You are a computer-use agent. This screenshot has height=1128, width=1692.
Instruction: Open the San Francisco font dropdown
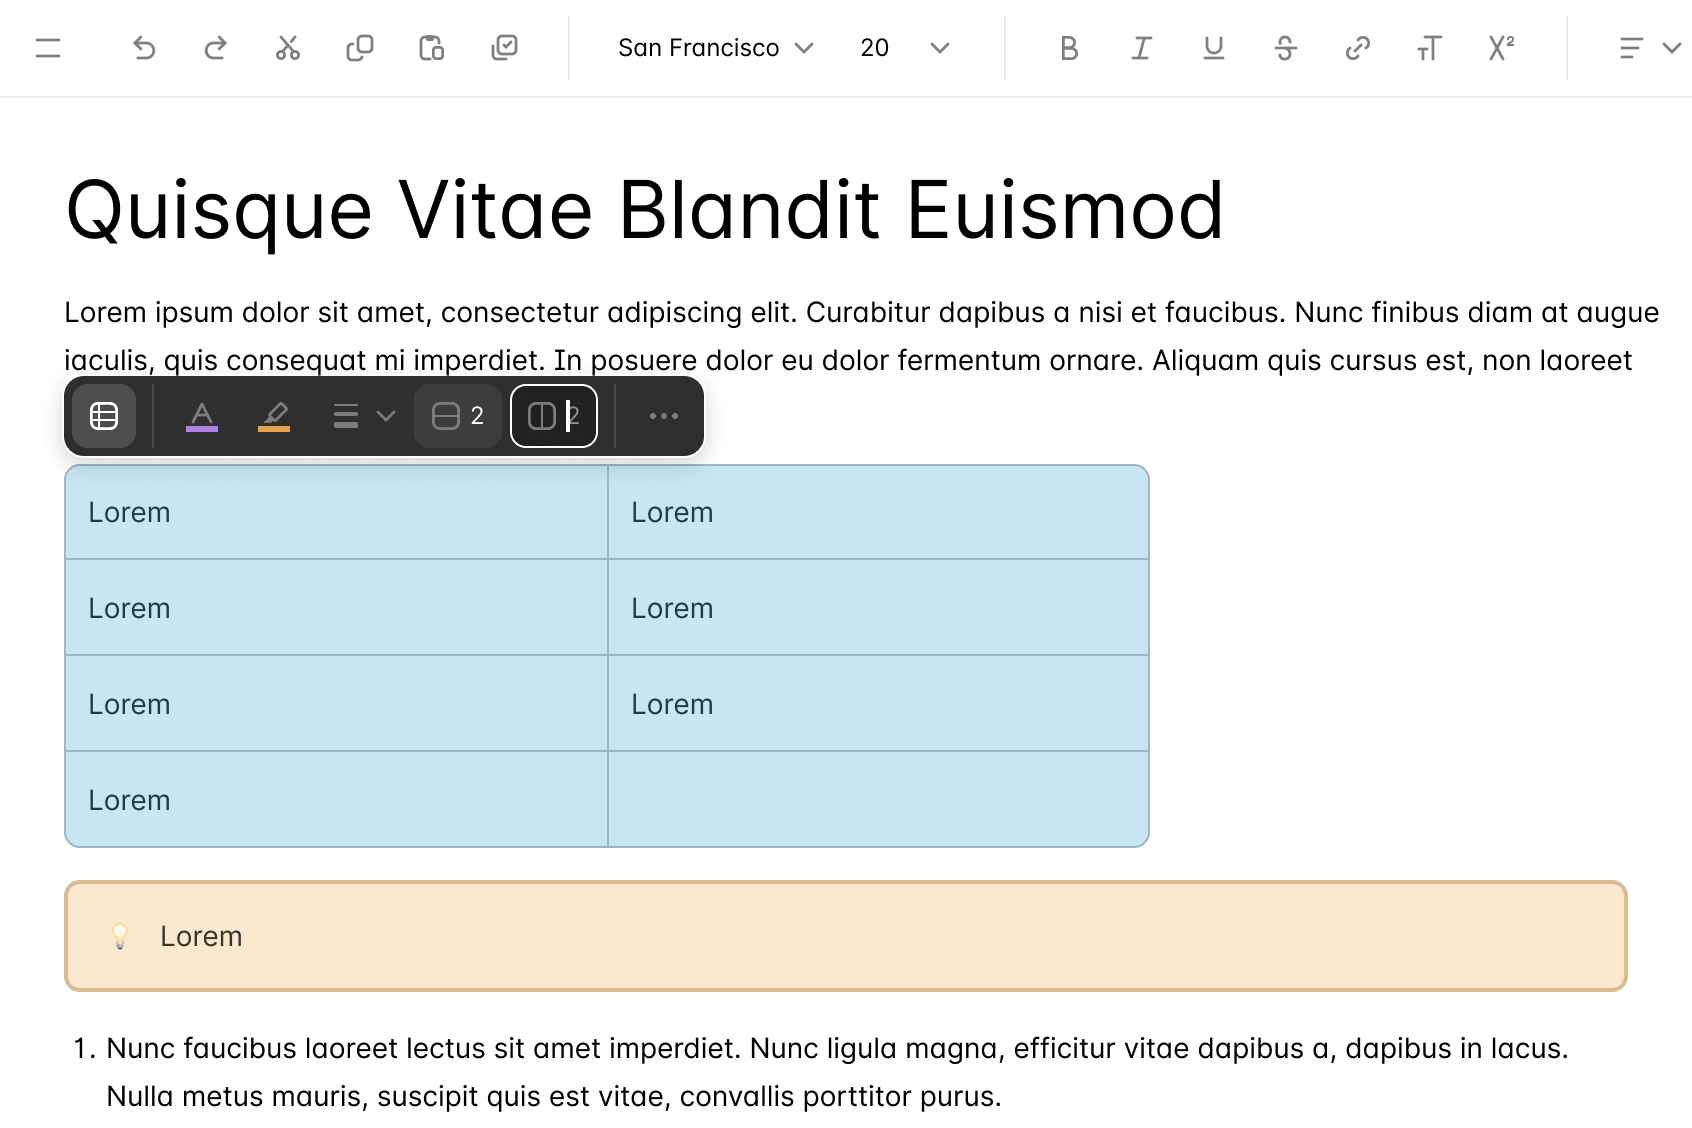coord(712,48)
